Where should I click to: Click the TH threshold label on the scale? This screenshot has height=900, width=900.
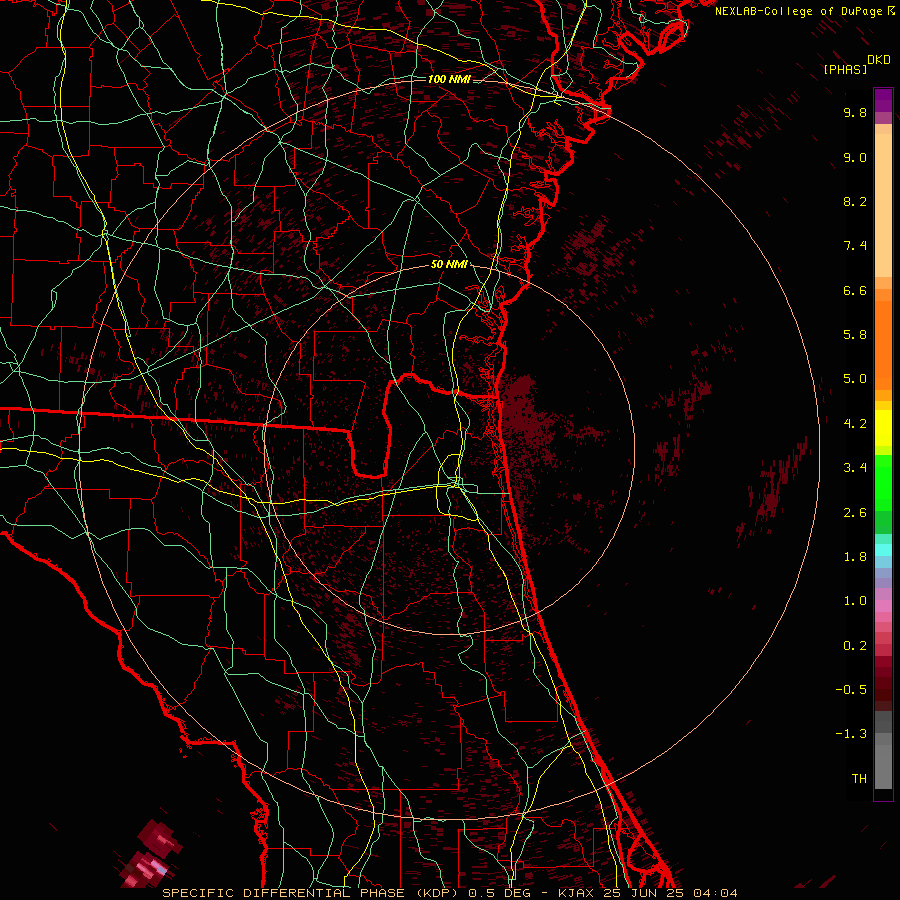click(x=859, y=779)
